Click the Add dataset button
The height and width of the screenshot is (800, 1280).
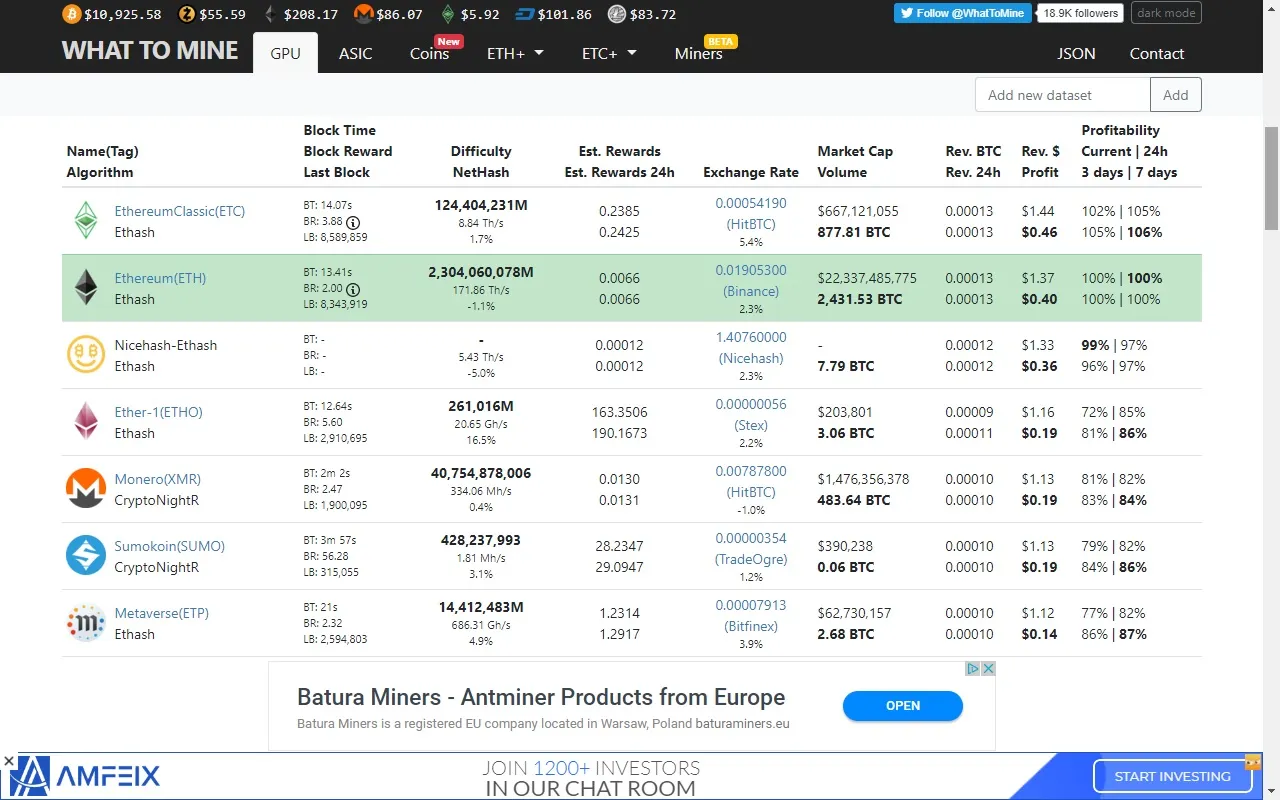coord(1176,95)
